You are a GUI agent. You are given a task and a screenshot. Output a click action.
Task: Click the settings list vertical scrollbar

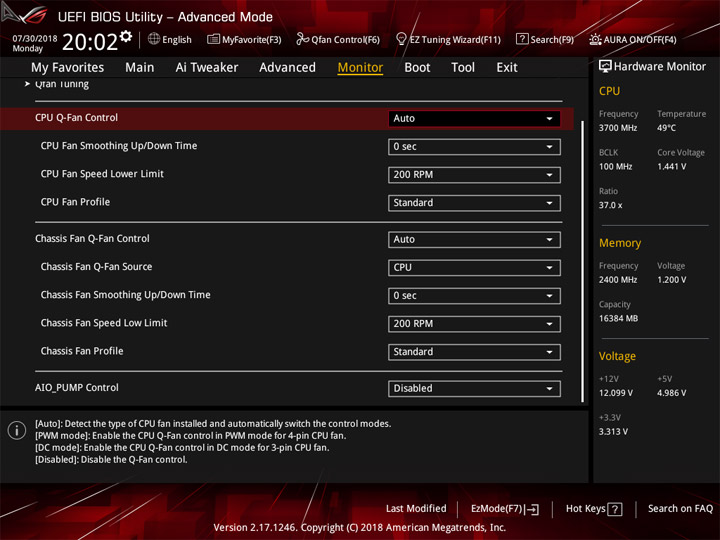[582, 261]
